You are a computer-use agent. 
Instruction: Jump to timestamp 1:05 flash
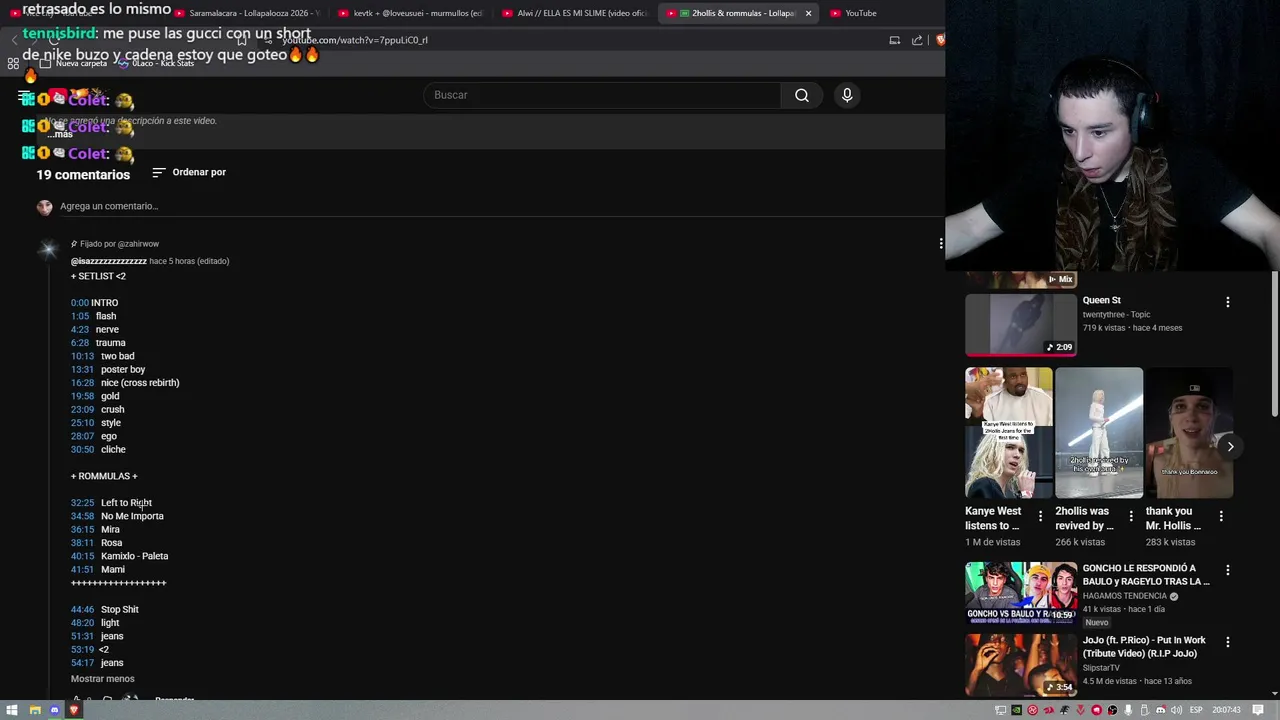(79, 316)
